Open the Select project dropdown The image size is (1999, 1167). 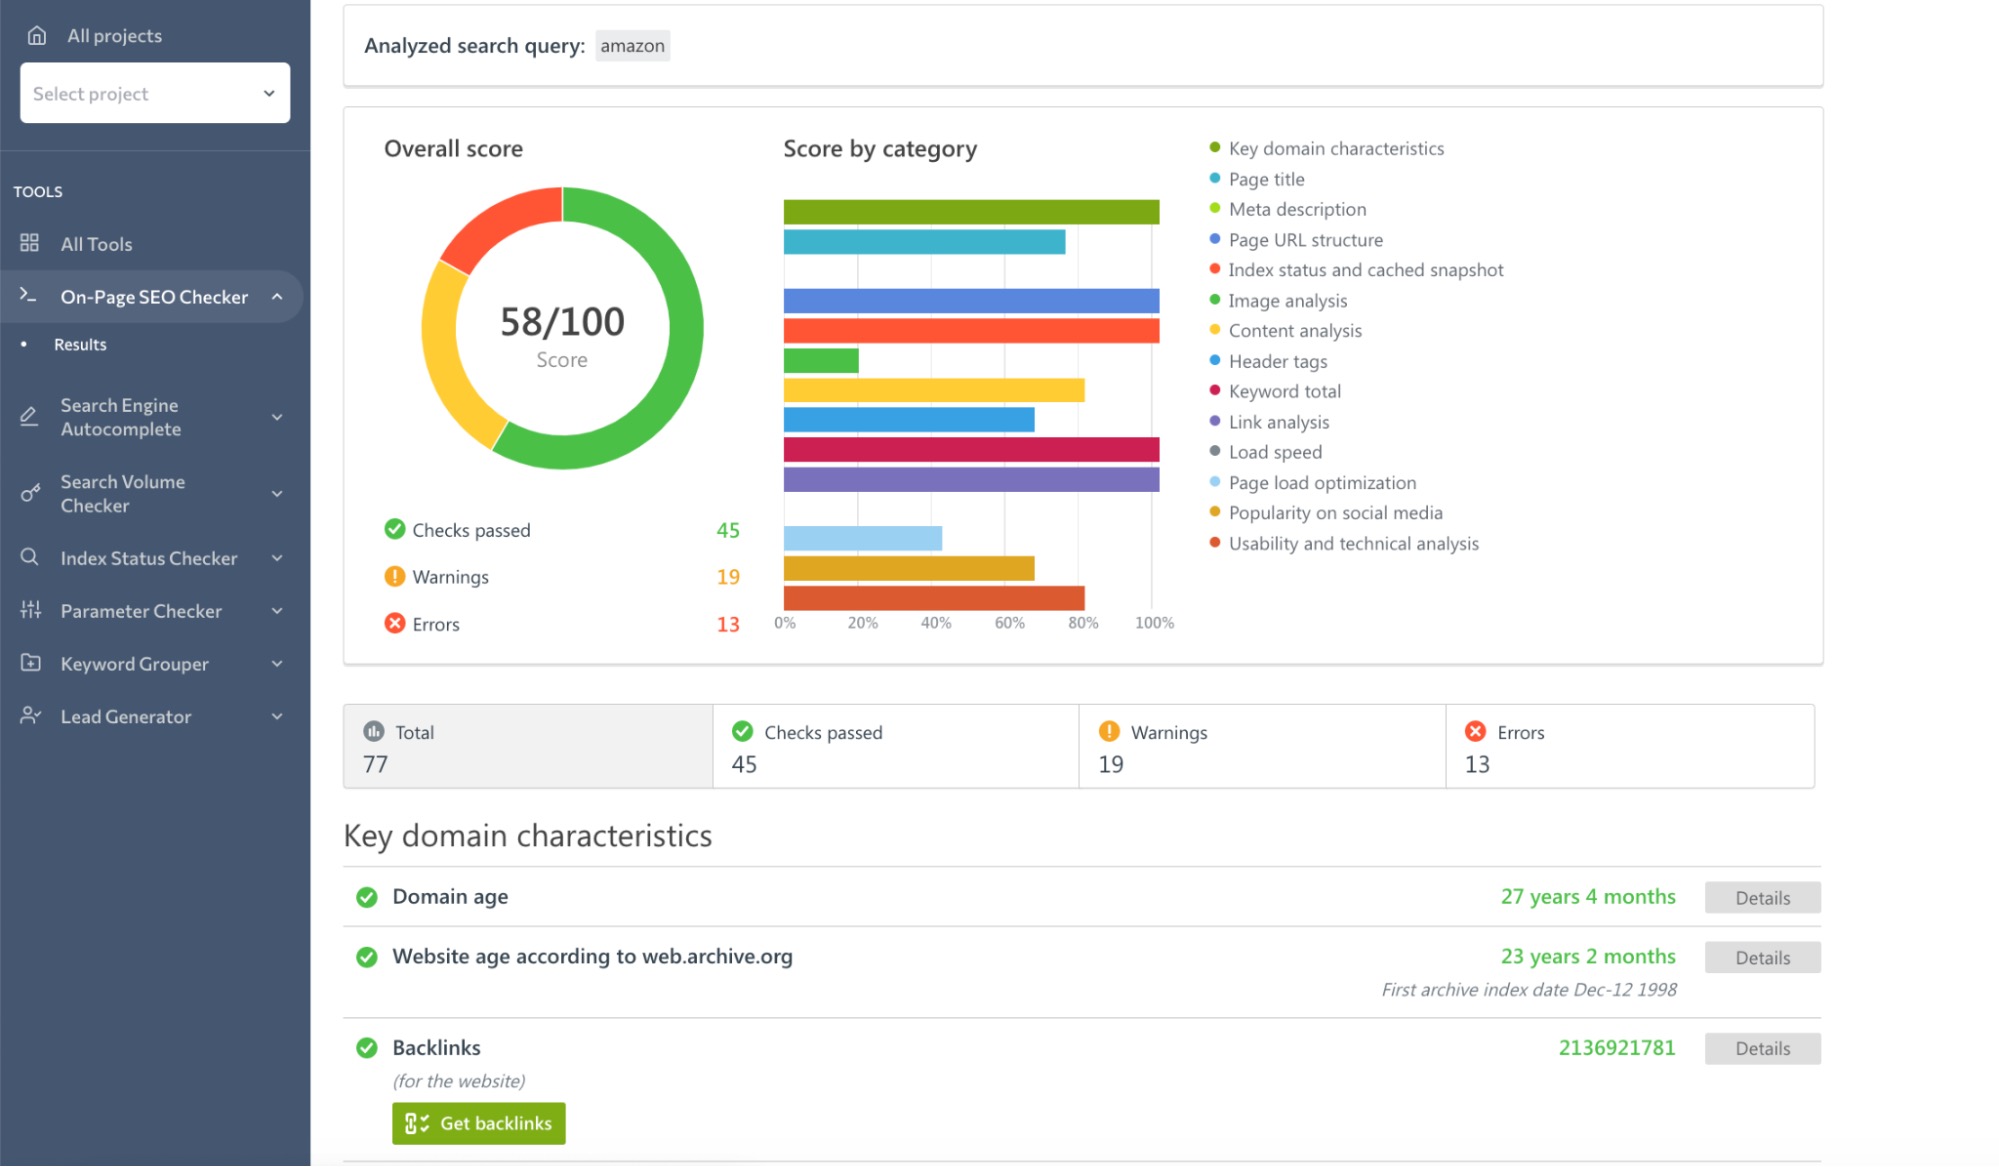click(154, 93)
